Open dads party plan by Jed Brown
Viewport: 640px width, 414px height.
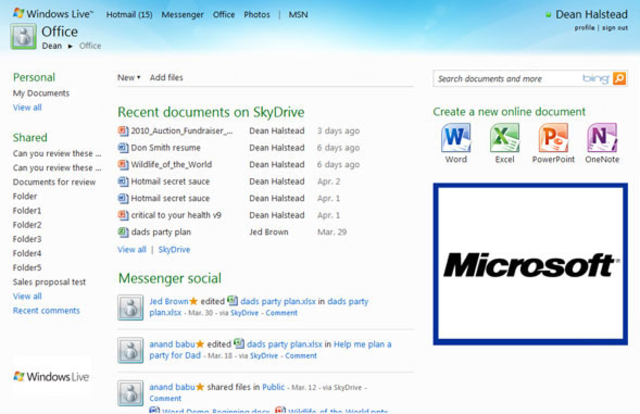(x=161, y=232)
